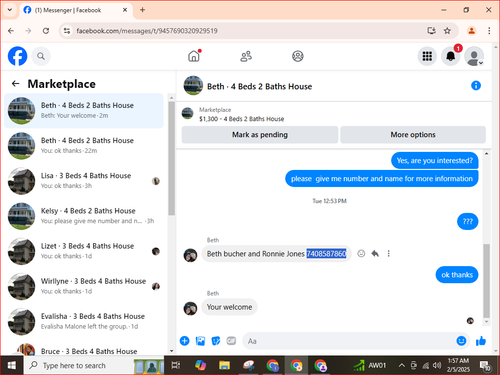Go back in browser history
The height and width of the screenshot is (375, 500).
(x=11, y=31)
